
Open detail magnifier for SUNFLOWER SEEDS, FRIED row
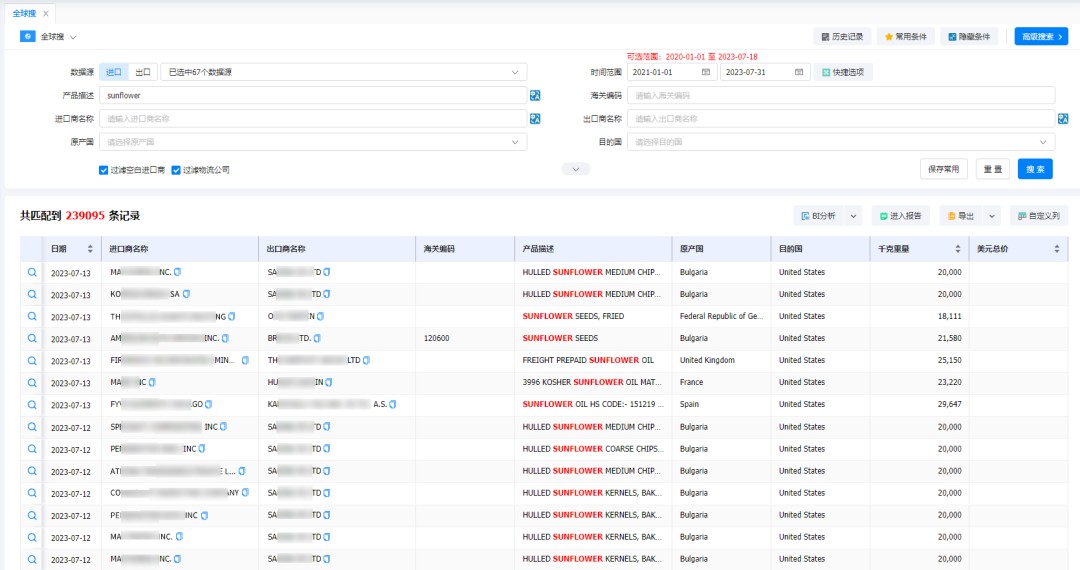pos(32,317)
